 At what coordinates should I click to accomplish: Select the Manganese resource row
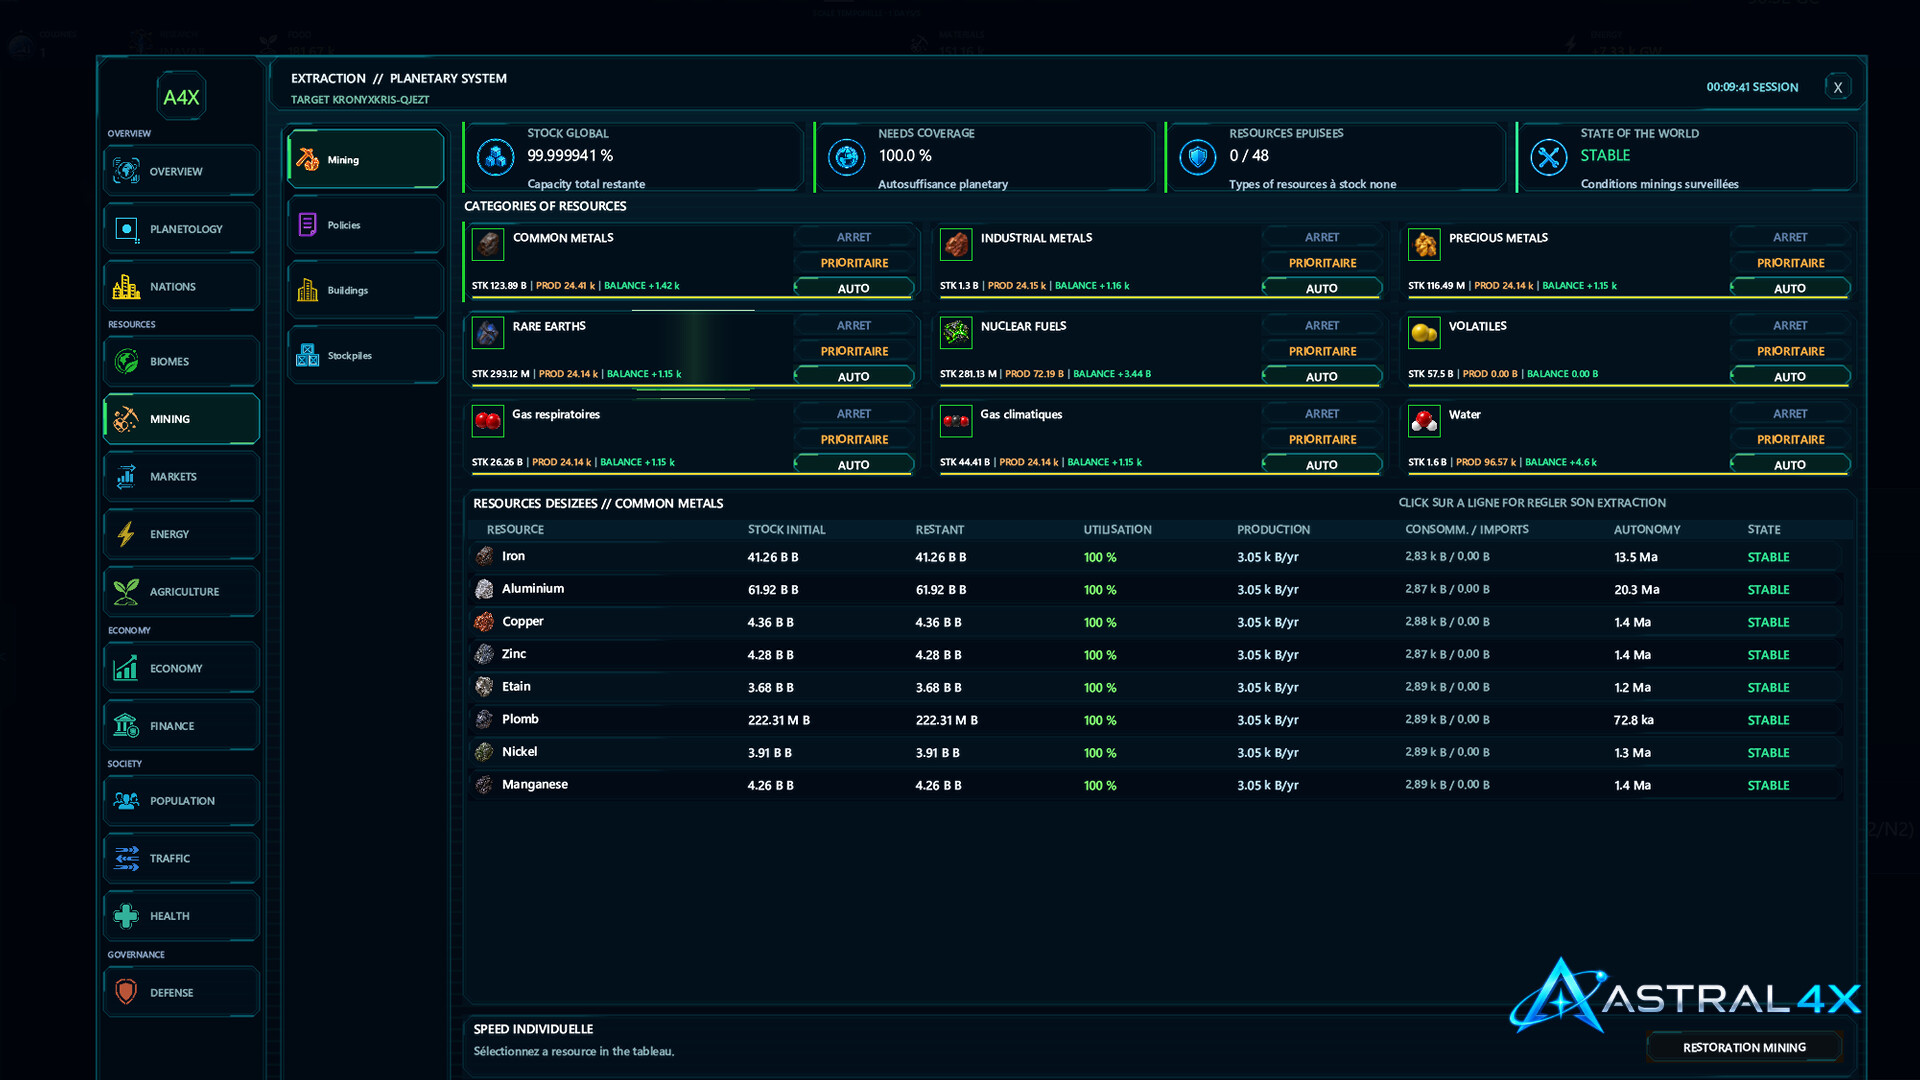[x=1155, y=785]
